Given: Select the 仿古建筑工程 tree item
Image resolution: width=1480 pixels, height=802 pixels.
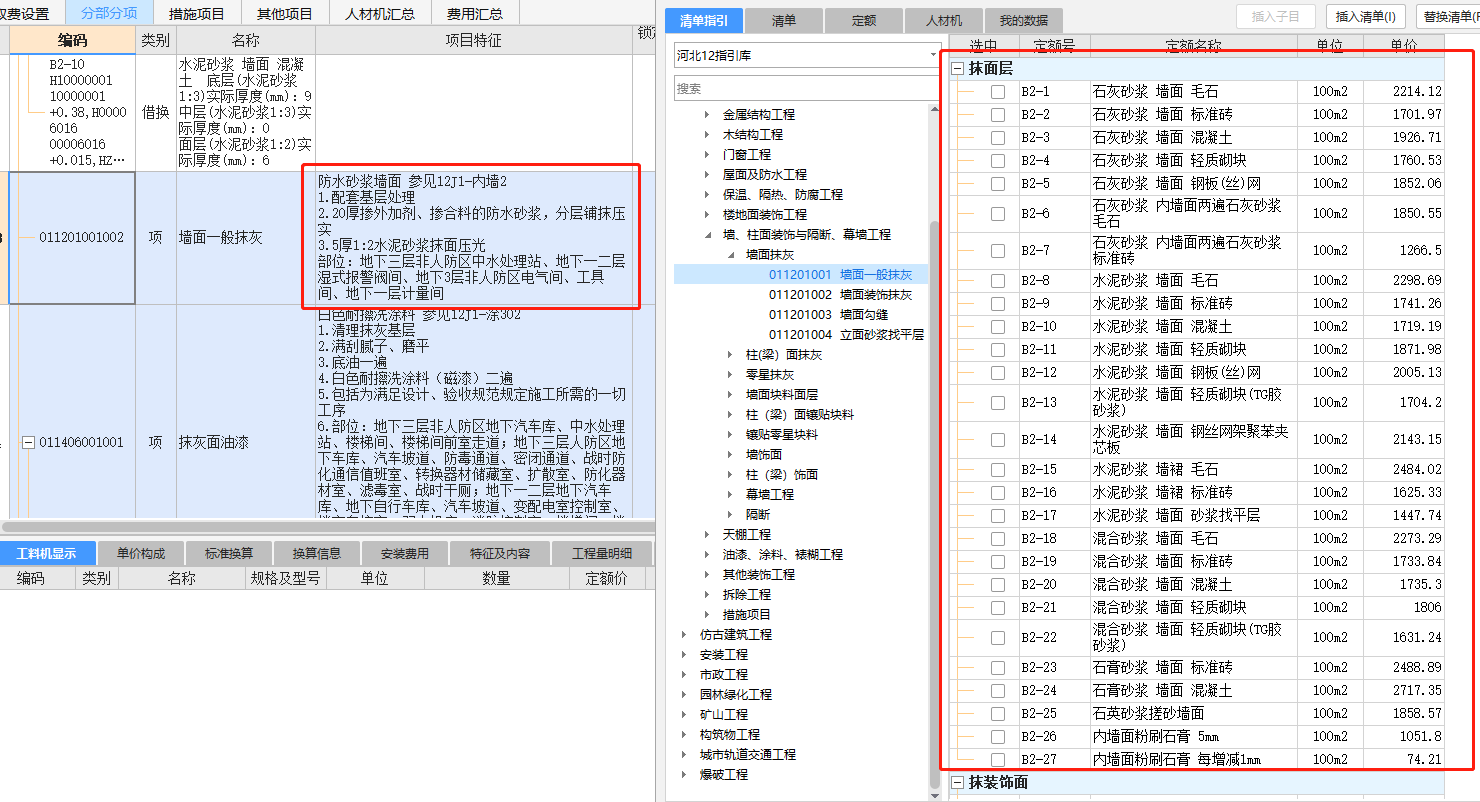Looking at the screenshot, I should click(x=736, y=635).
